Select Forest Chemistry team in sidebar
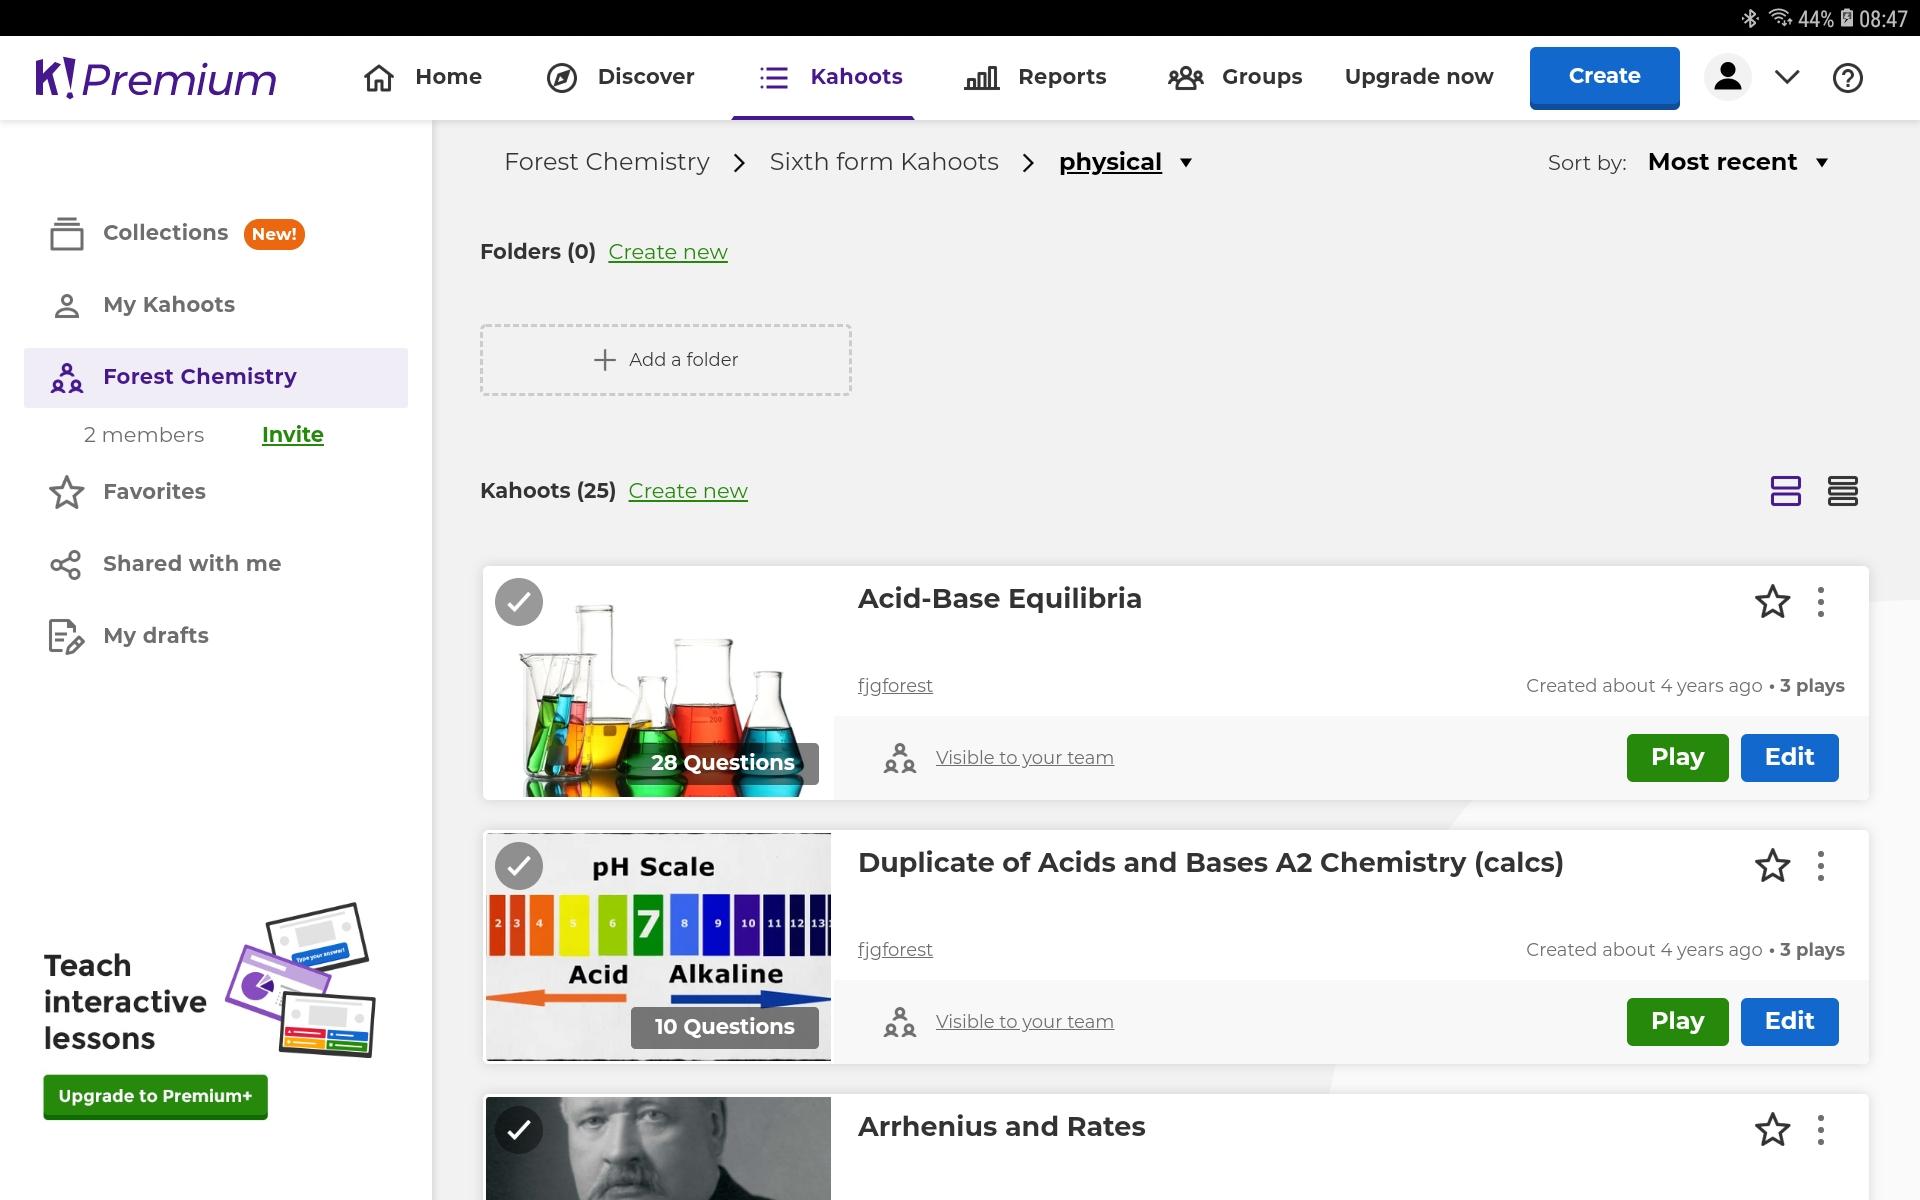This screenshot has height=1200, width=1920. click(216, 377)
